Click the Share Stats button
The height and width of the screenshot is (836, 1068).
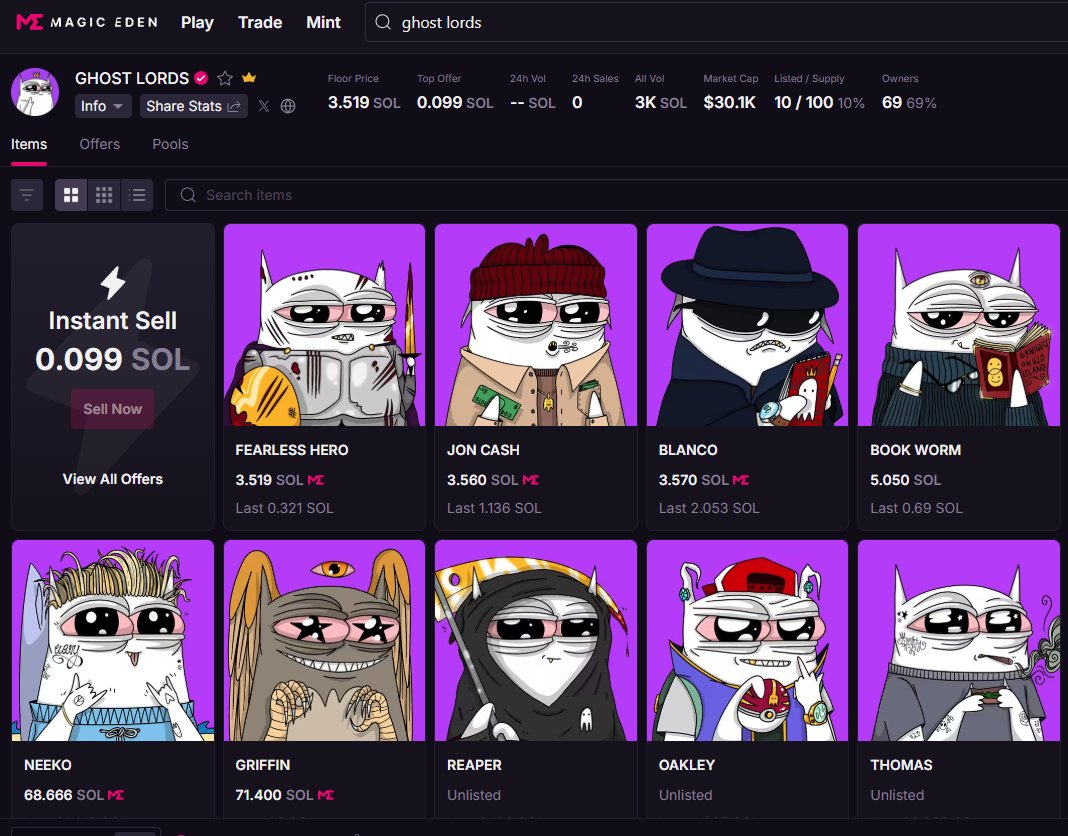click(193, 106)
